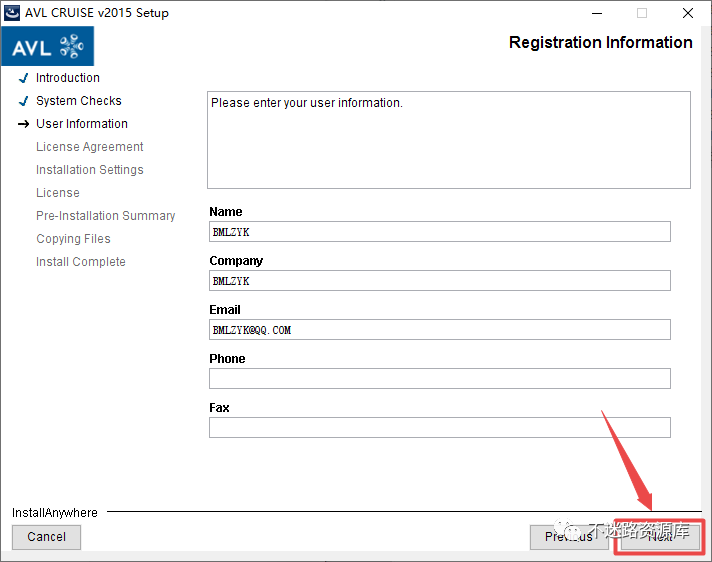712x562 pixels.
Task: Click the Registration Information heading
Action: tap(600, 43)
